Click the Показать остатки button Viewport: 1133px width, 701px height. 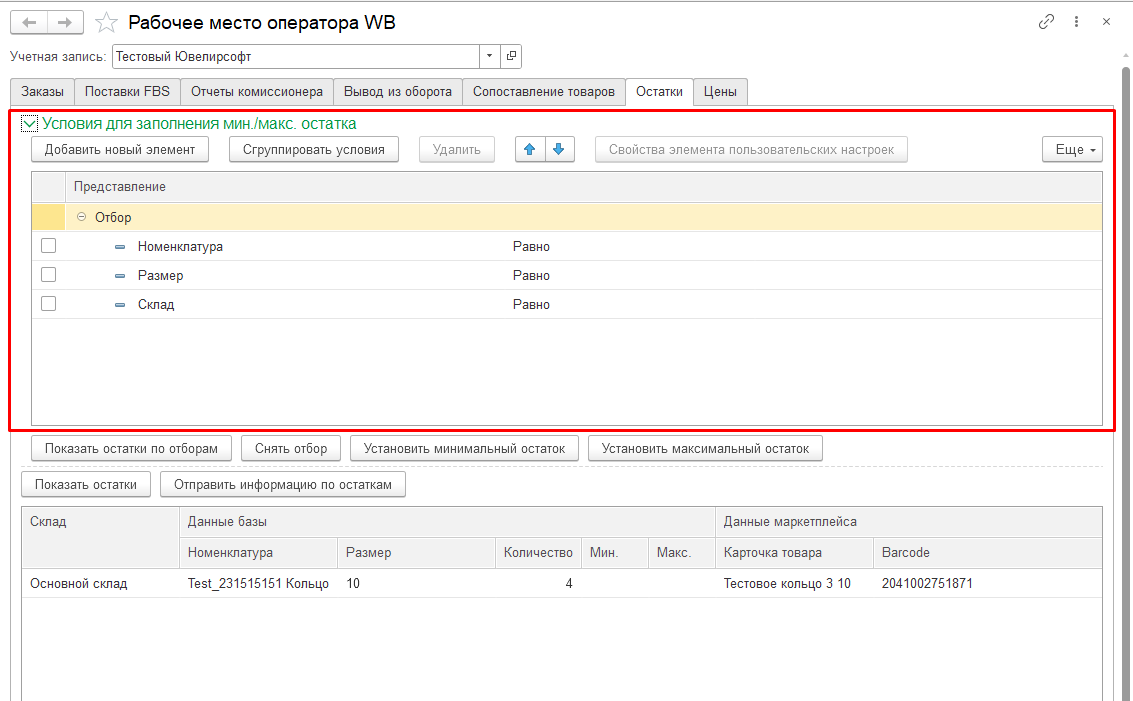86,484
